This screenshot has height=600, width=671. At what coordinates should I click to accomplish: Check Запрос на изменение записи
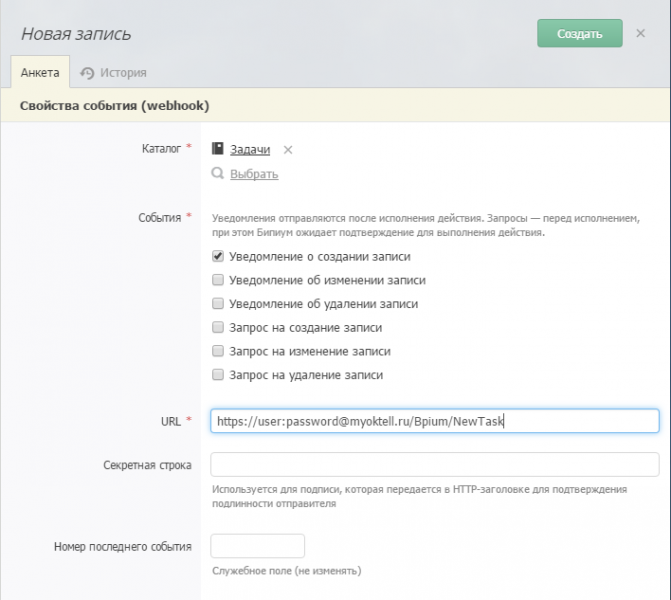218,351
